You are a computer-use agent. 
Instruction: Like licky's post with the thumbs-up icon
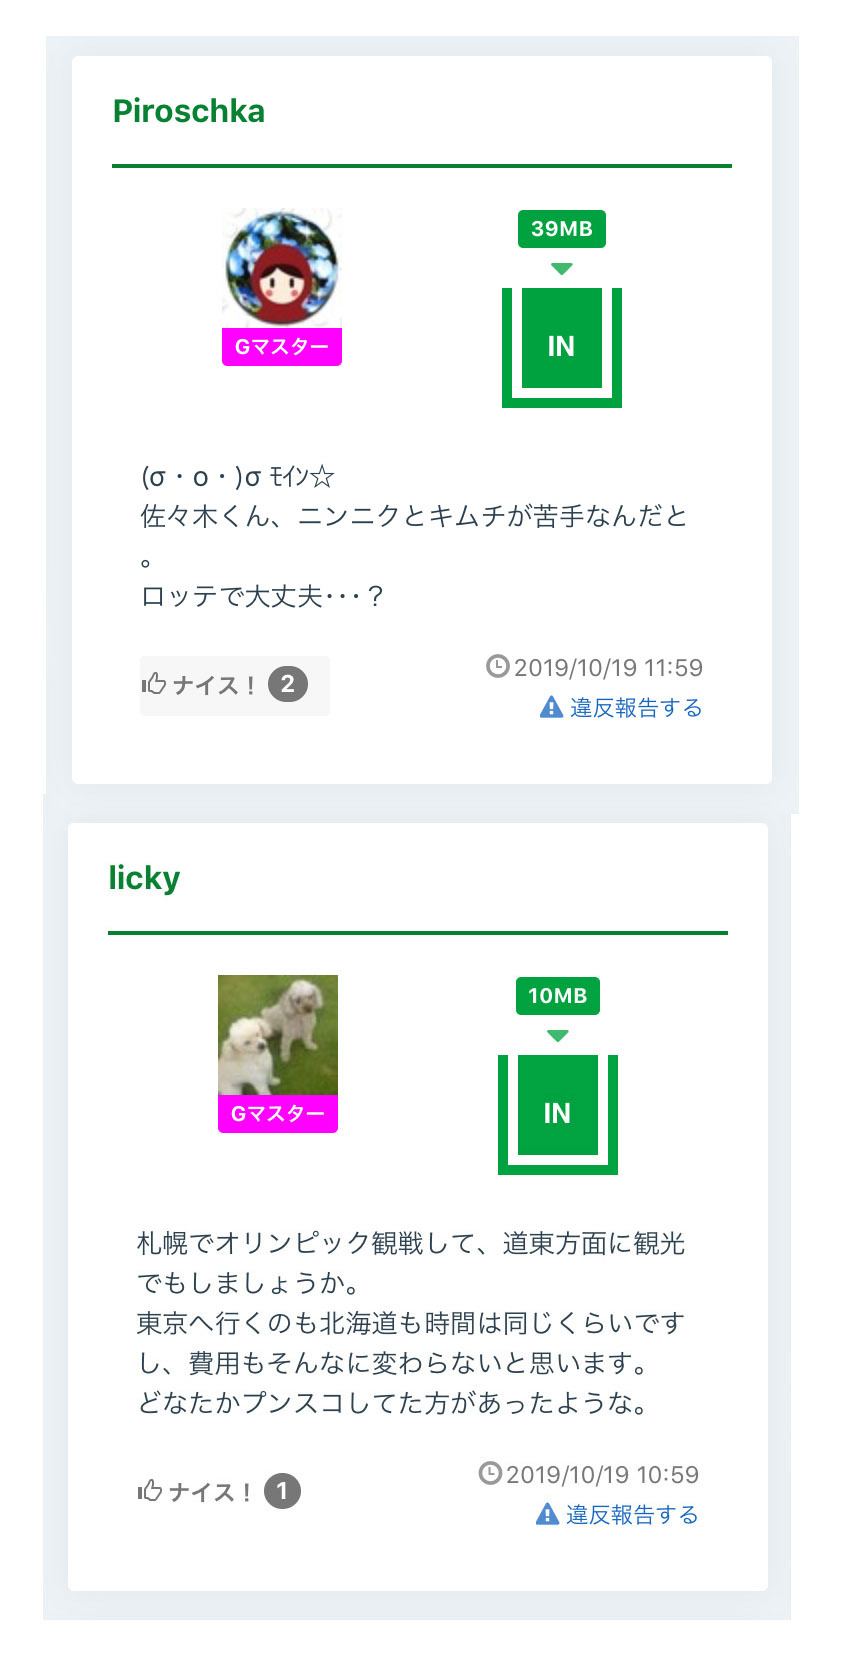[x=150, y=1492]
